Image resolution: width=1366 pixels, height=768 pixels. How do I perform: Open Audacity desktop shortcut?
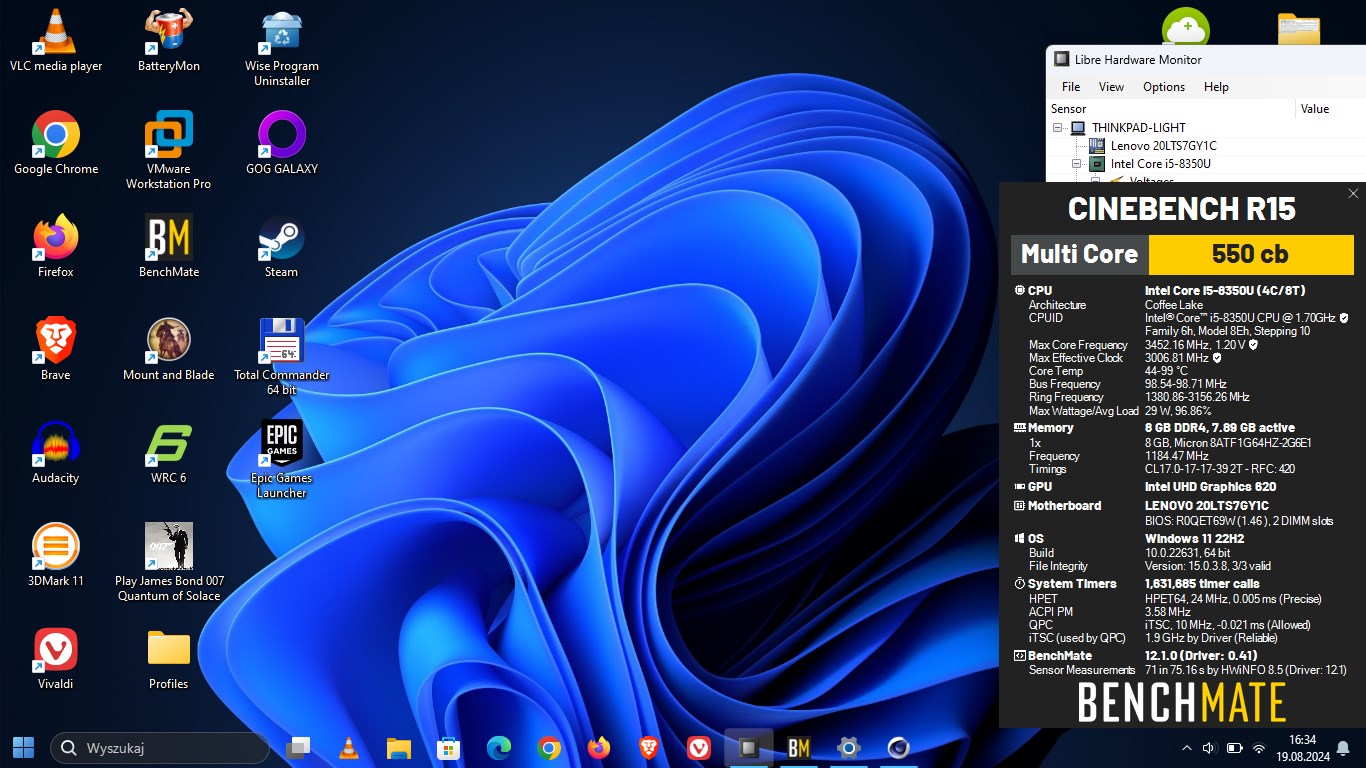pos(56,452)
